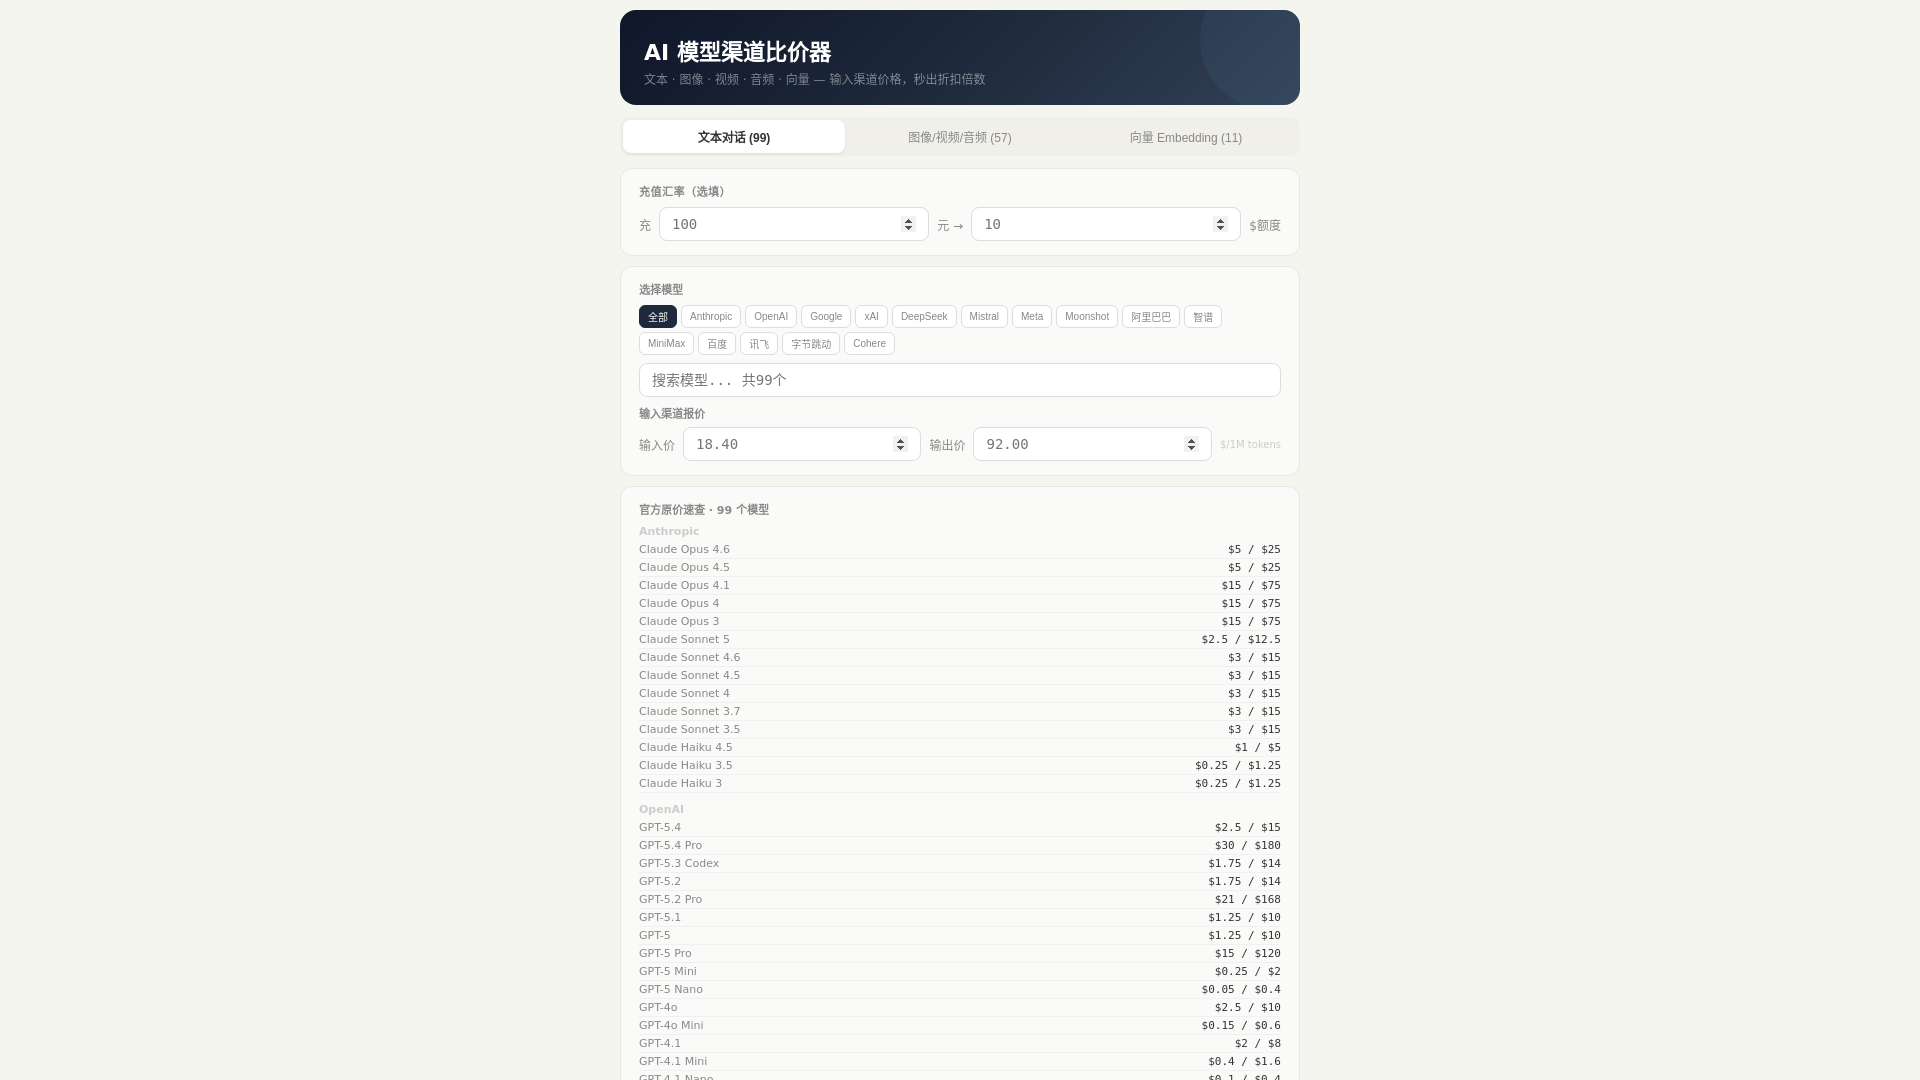Screen dimensions: 1920x1080
Task: Select the GPT-5 Nano row
Action: (x=960, y=990)
